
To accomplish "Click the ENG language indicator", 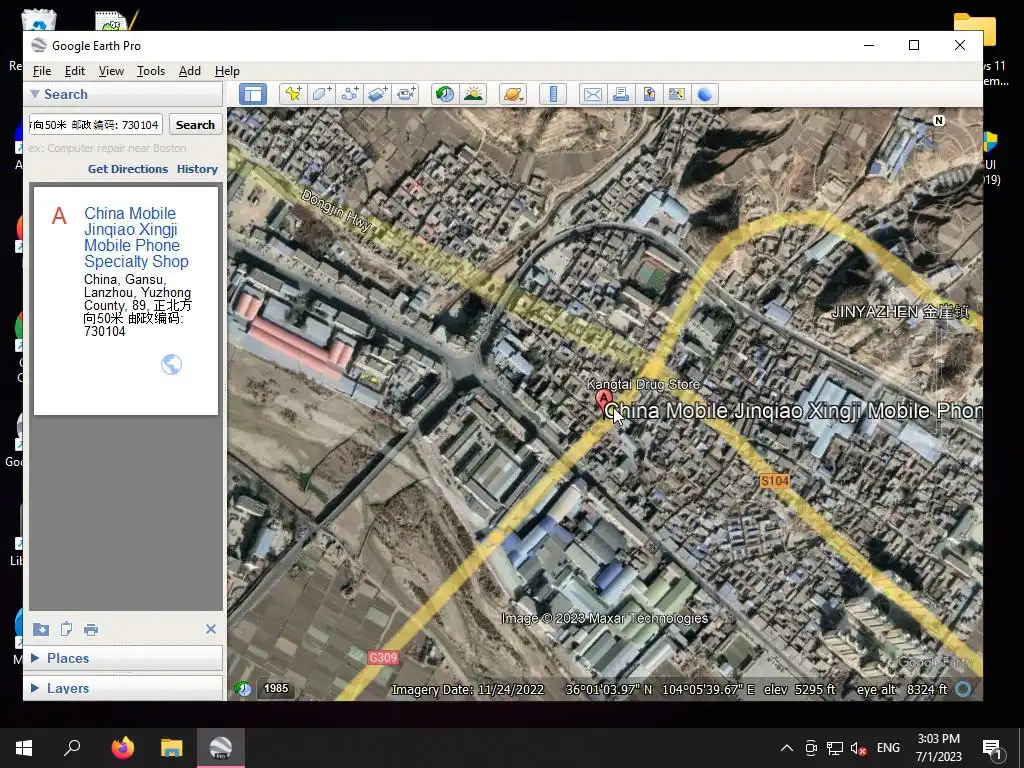I will click(888, 748).
